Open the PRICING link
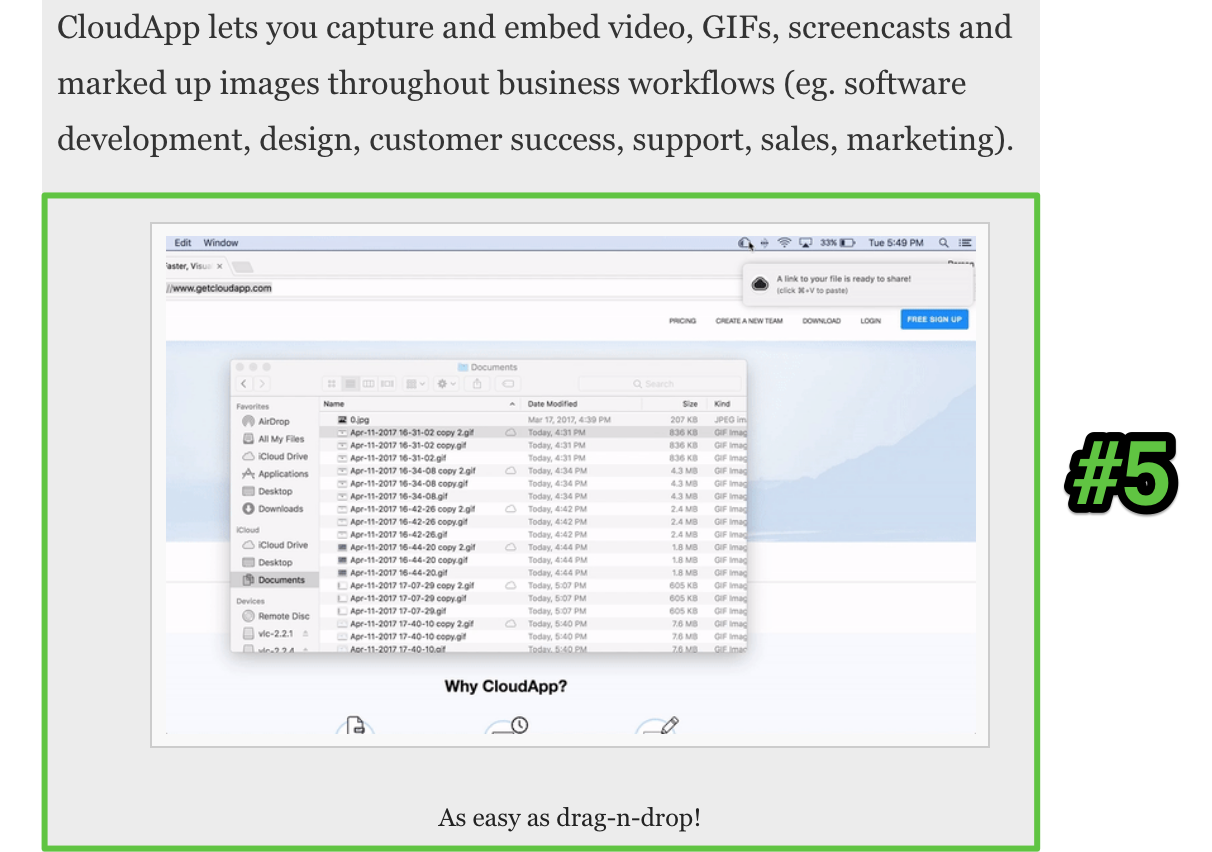 683,321
